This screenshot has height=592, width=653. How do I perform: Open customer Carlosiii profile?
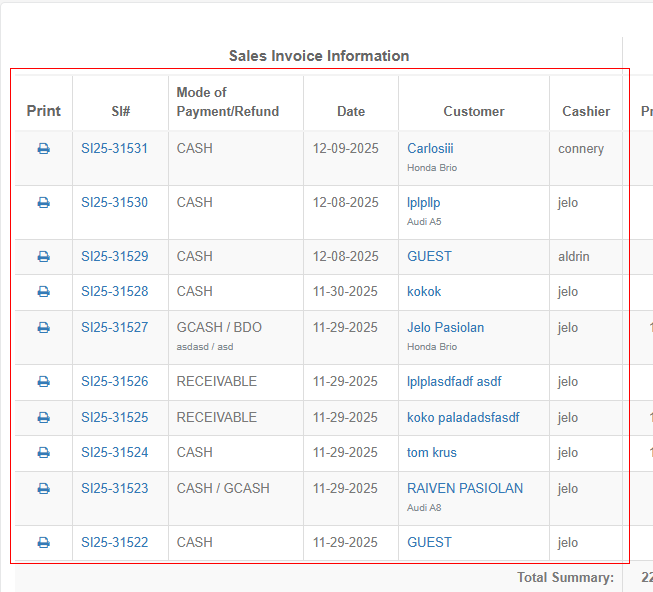coord(430,149)
